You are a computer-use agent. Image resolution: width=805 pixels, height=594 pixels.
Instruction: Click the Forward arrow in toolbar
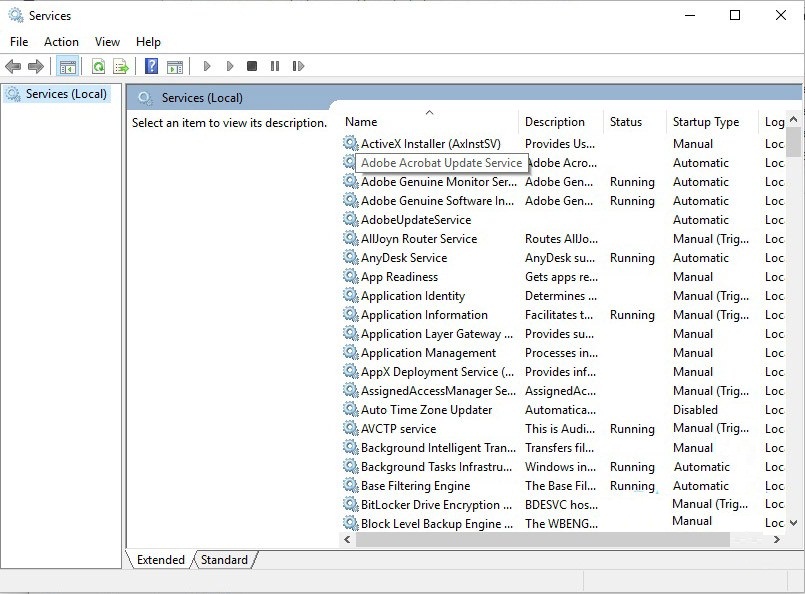coord(36,67)
